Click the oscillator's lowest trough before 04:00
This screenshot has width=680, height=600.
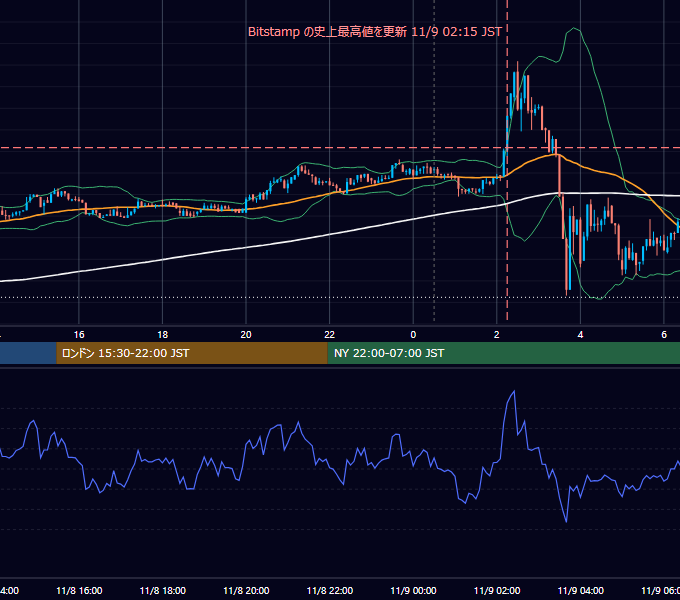point(566,521)
